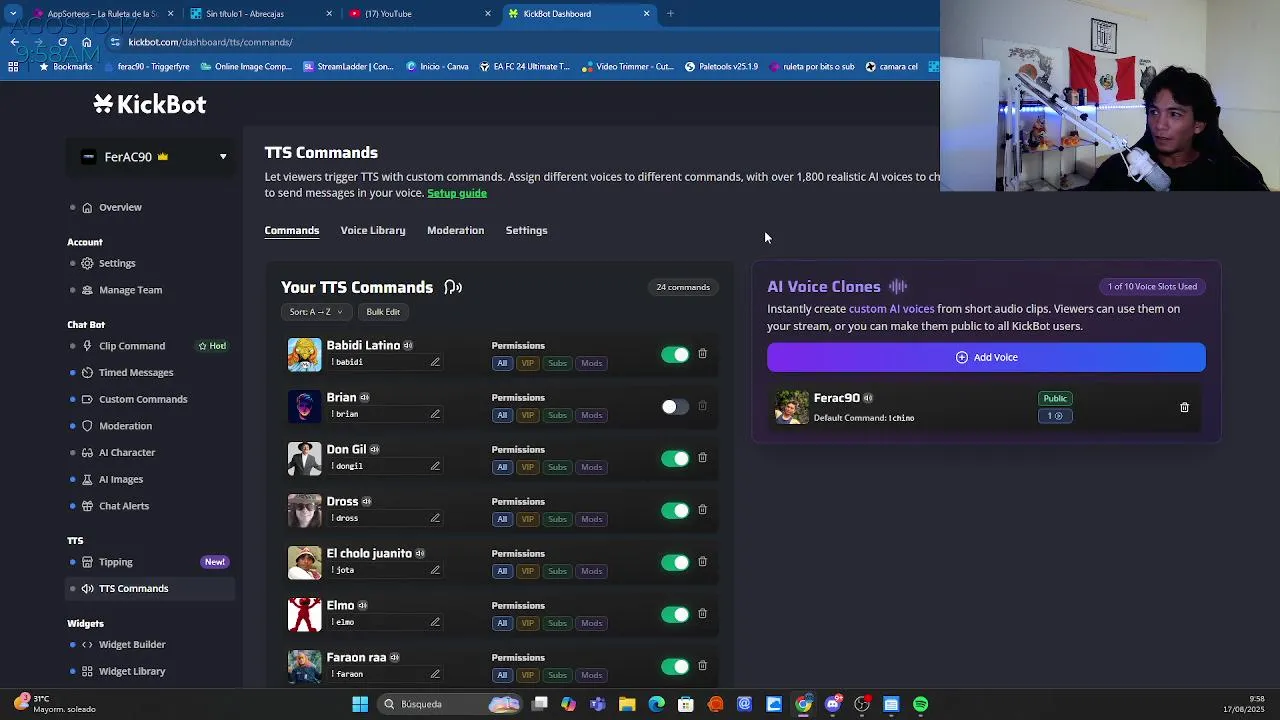Click the browser address bar URL

(210, 42)
